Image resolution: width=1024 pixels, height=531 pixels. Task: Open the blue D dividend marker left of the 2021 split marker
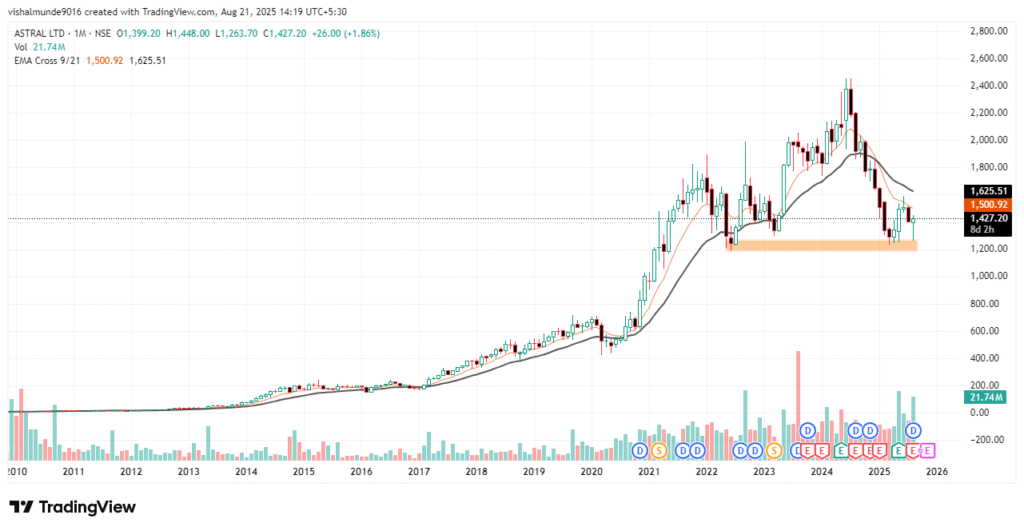coord(640,451)
